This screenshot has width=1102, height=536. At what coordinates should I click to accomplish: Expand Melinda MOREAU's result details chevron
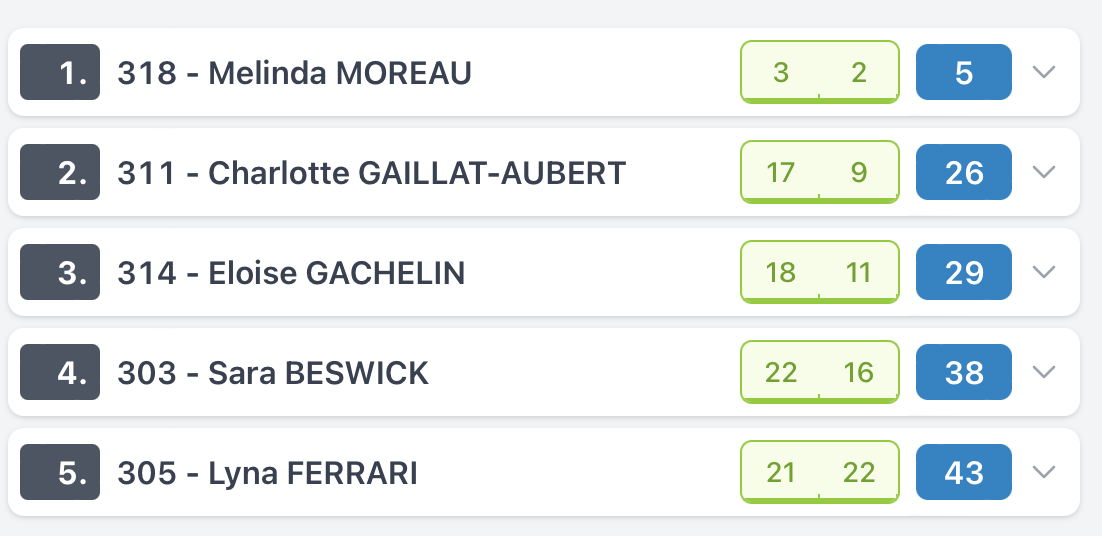click(1044, 72)
